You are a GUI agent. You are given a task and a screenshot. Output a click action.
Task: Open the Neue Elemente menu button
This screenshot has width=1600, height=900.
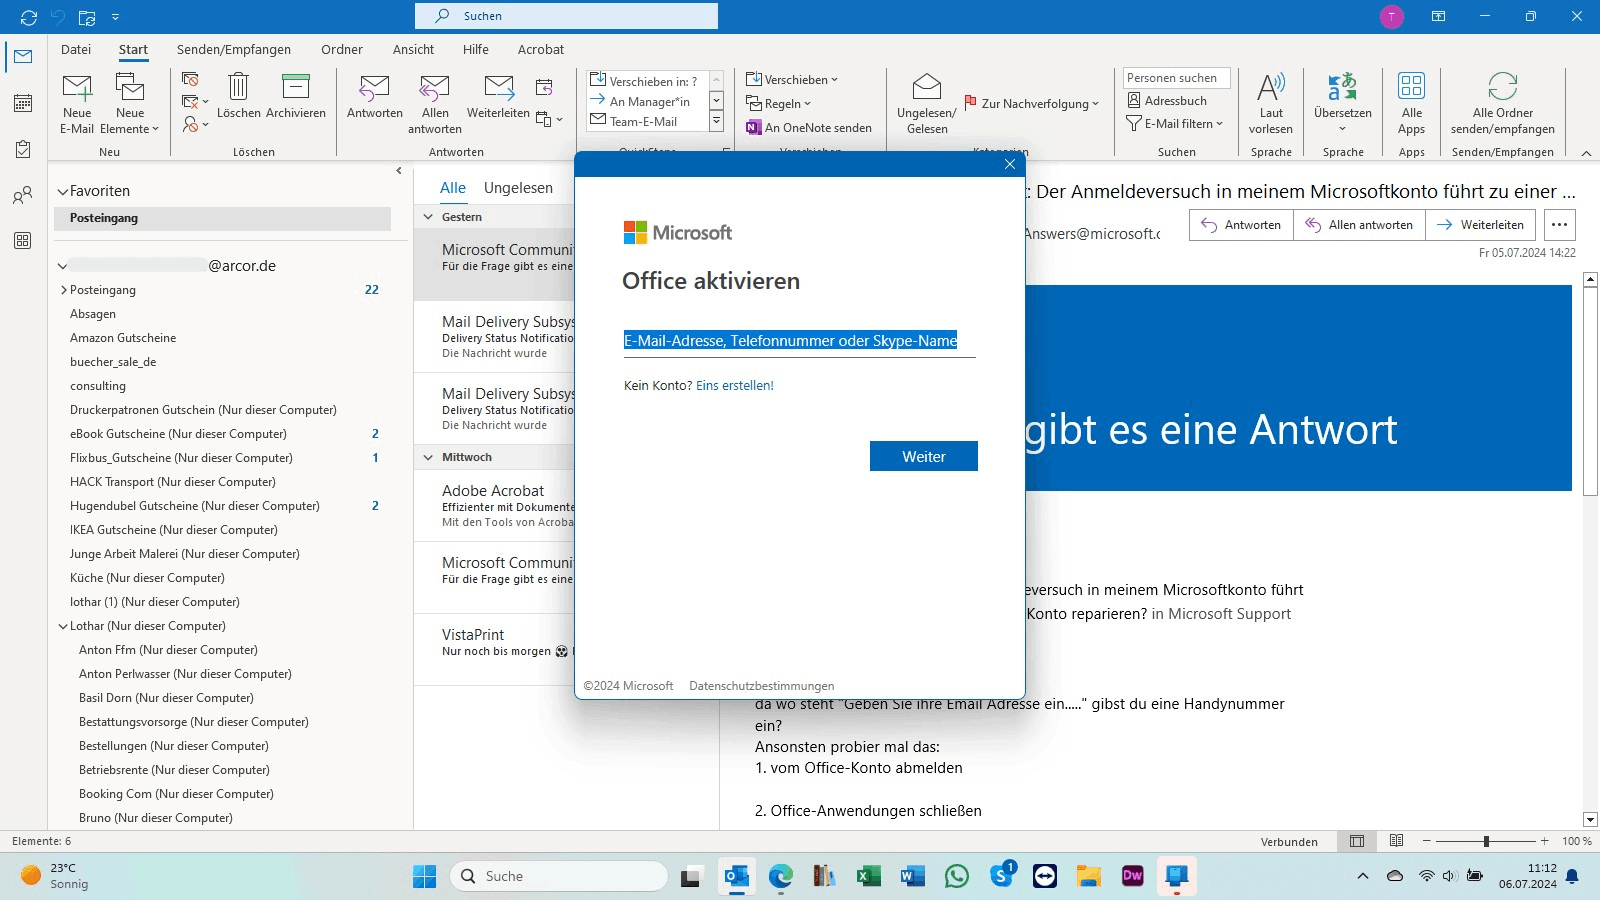(x=130, y=103)
